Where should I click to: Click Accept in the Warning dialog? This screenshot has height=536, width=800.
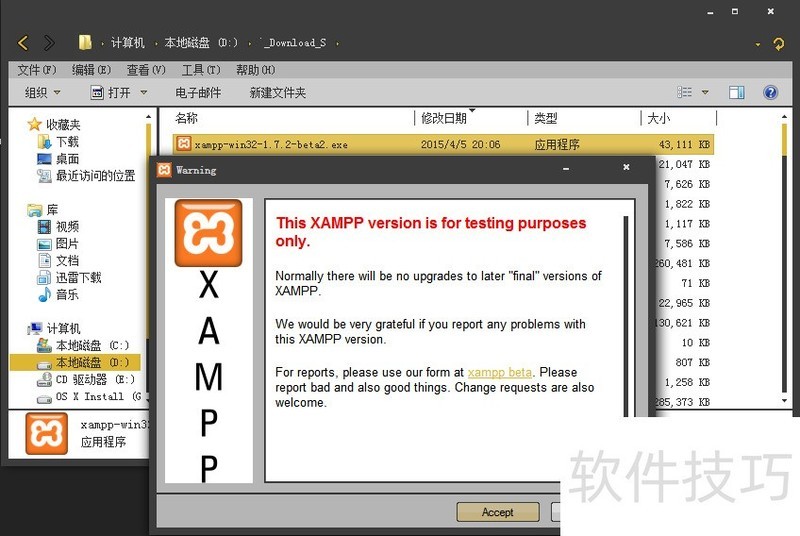point(497,512)
